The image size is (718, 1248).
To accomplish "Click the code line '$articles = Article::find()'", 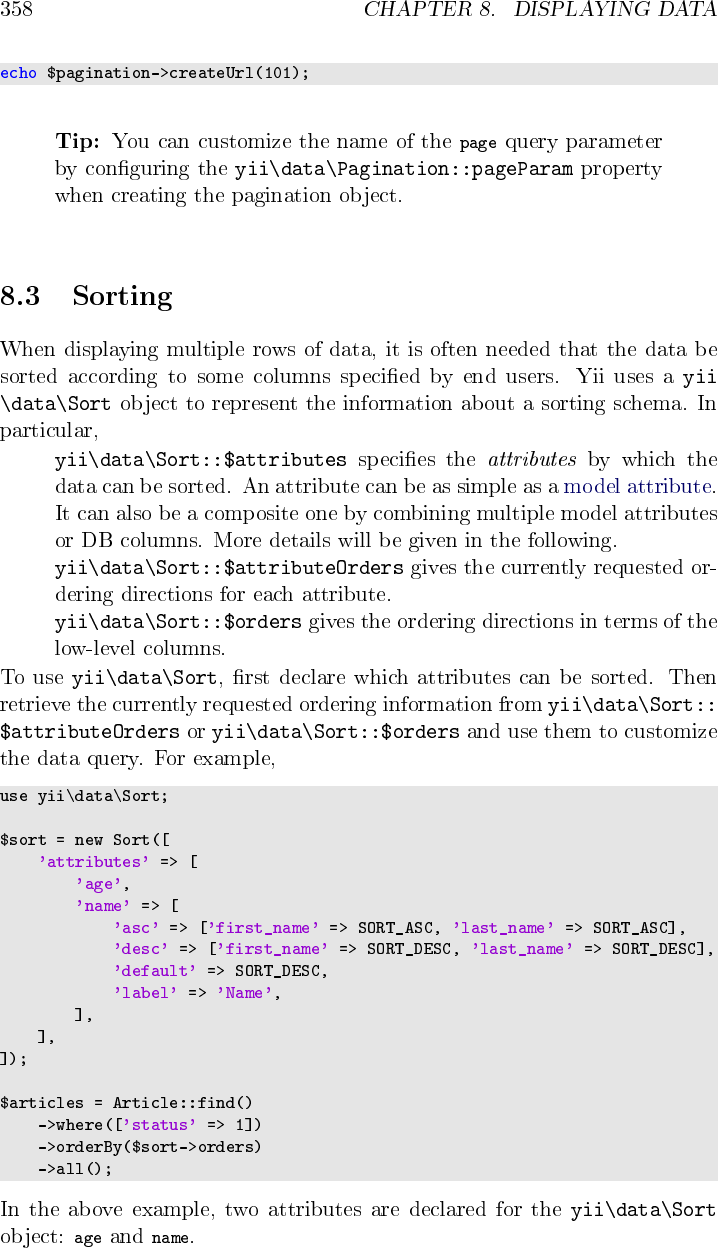I will (x=127, y=1103).
